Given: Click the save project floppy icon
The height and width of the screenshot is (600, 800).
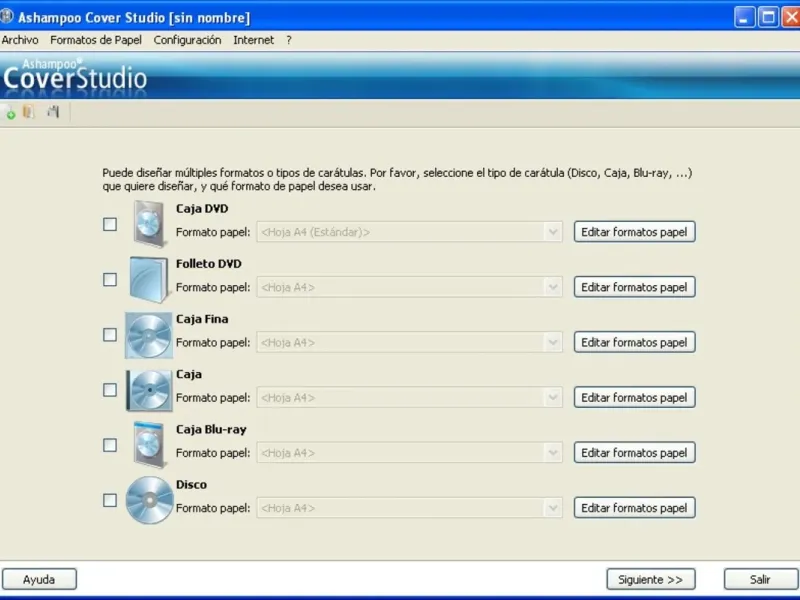Looking at the screenshot, I should pos(53,111).
